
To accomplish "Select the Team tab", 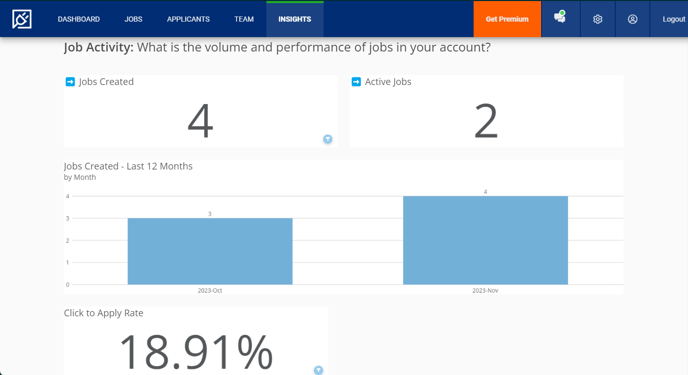I will [244, 19].
